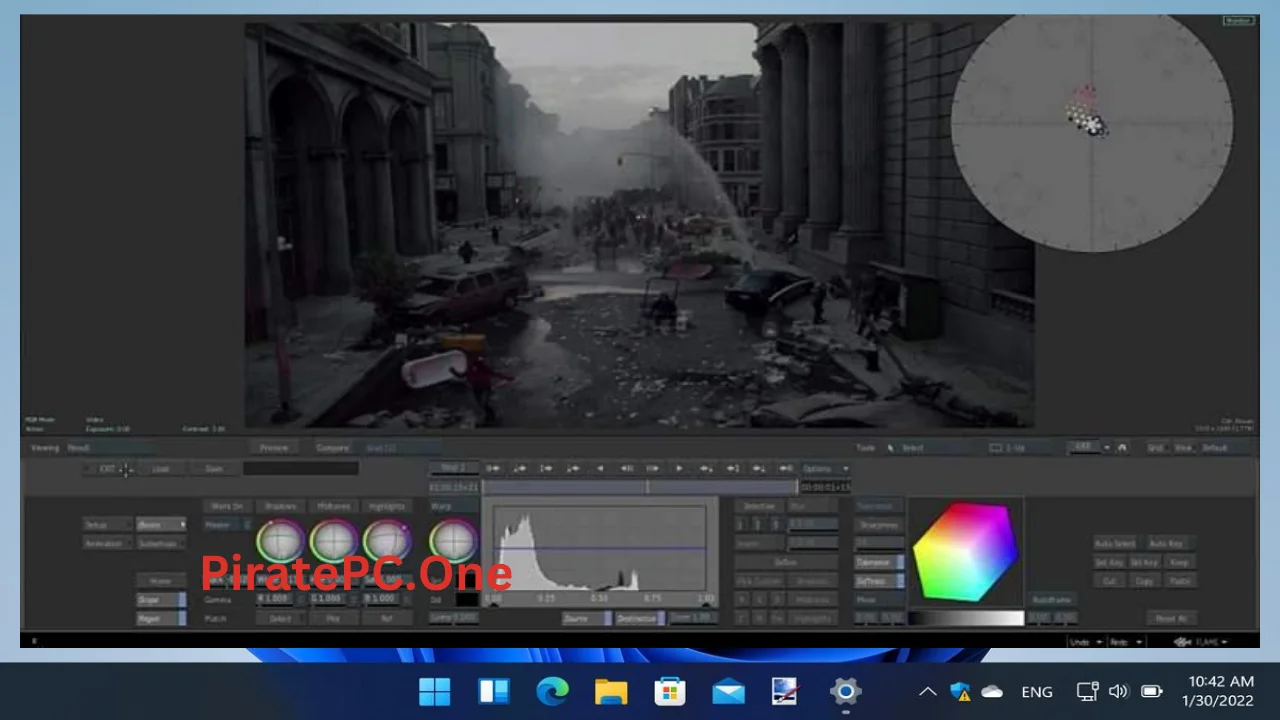This screenshot has height=720, width=1280.
Task: Toggle the Tolerance button
Action: (x=880, y=563)
